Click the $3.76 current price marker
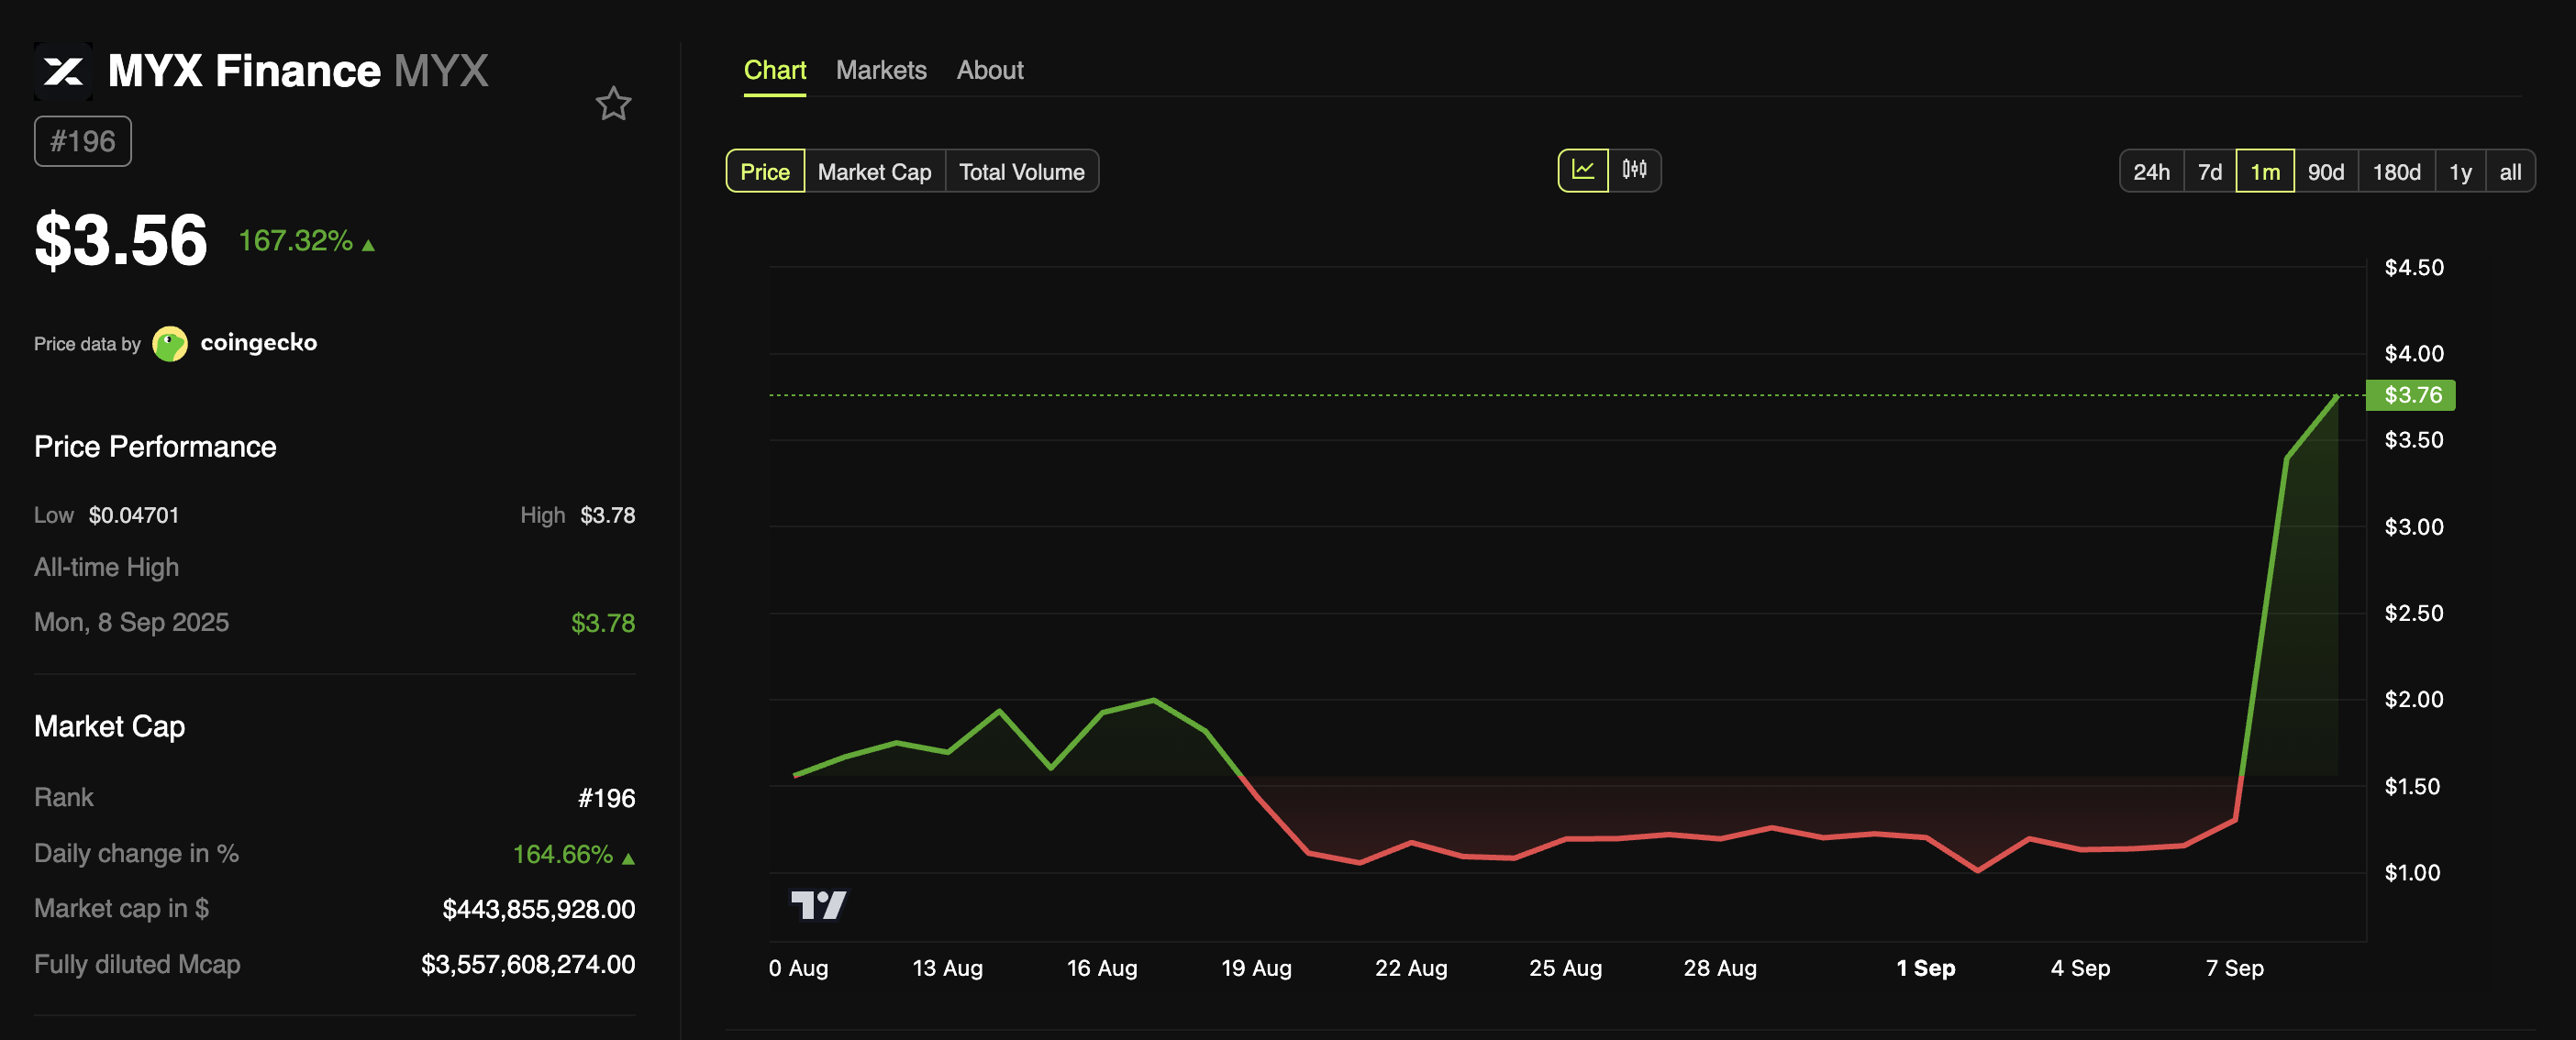This screenshot has height=1040, width=2576. click(x=2411, y=395)
